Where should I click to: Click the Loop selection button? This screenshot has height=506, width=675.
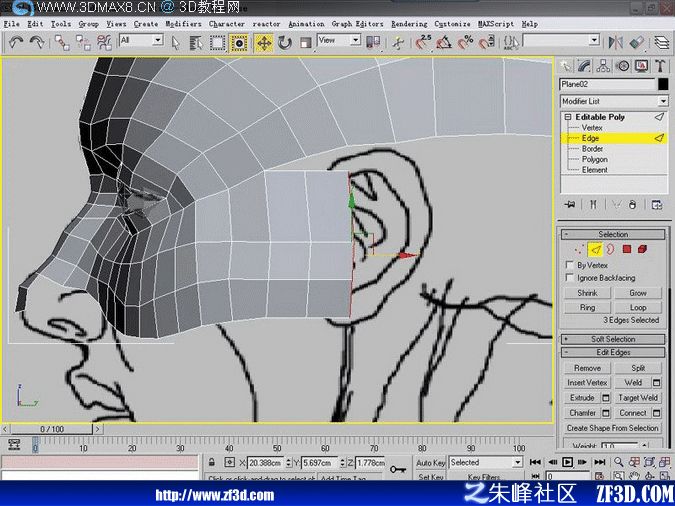coord(638,307)
